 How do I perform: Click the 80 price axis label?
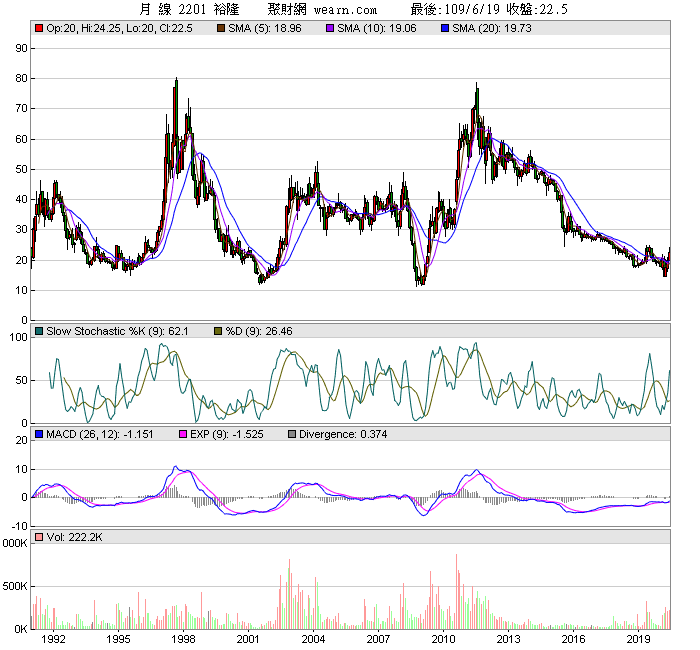click(x=21, y=78)
